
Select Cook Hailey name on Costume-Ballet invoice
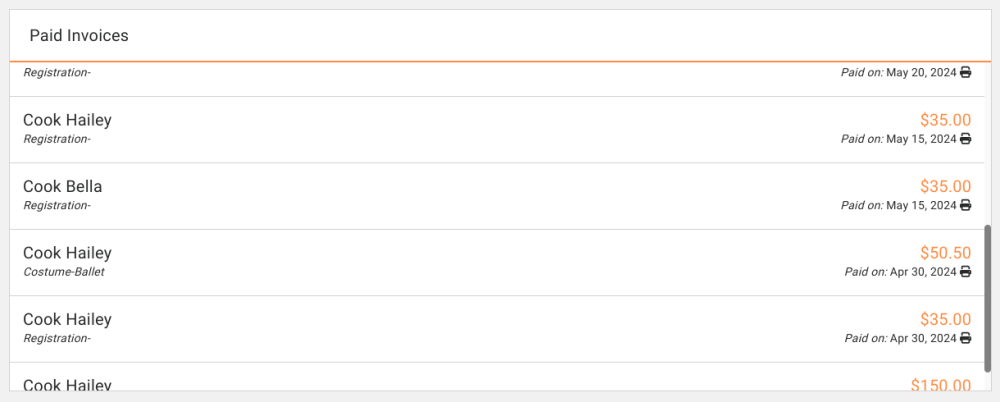coord(67,253)
